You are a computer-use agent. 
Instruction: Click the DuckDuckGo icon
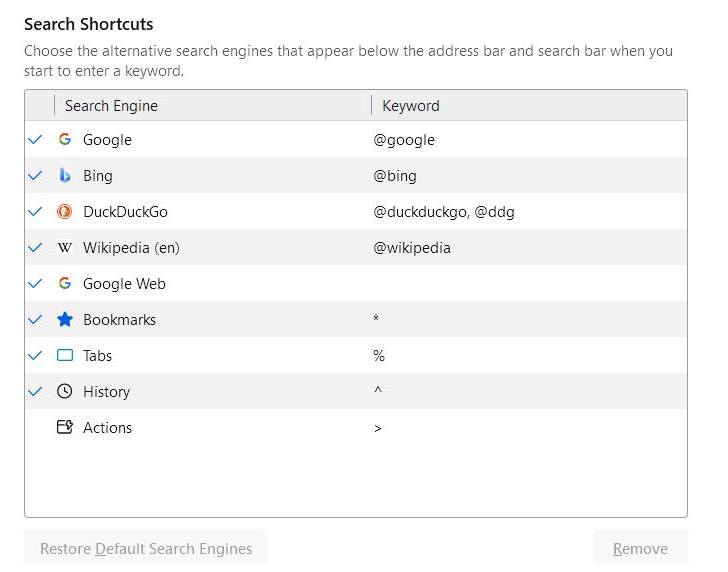click(x=65, y=212)
